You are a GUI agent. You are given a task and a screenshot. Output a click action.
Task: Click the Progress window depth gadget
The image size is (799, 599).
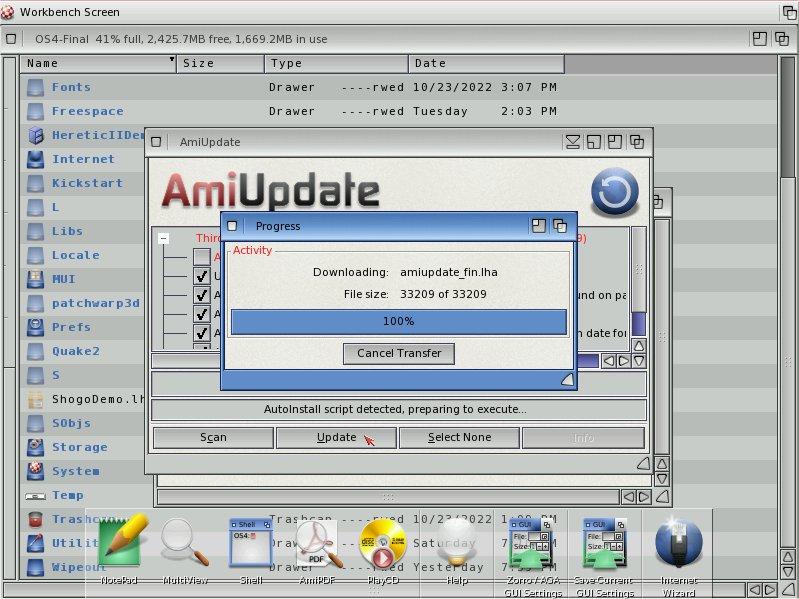560,226
